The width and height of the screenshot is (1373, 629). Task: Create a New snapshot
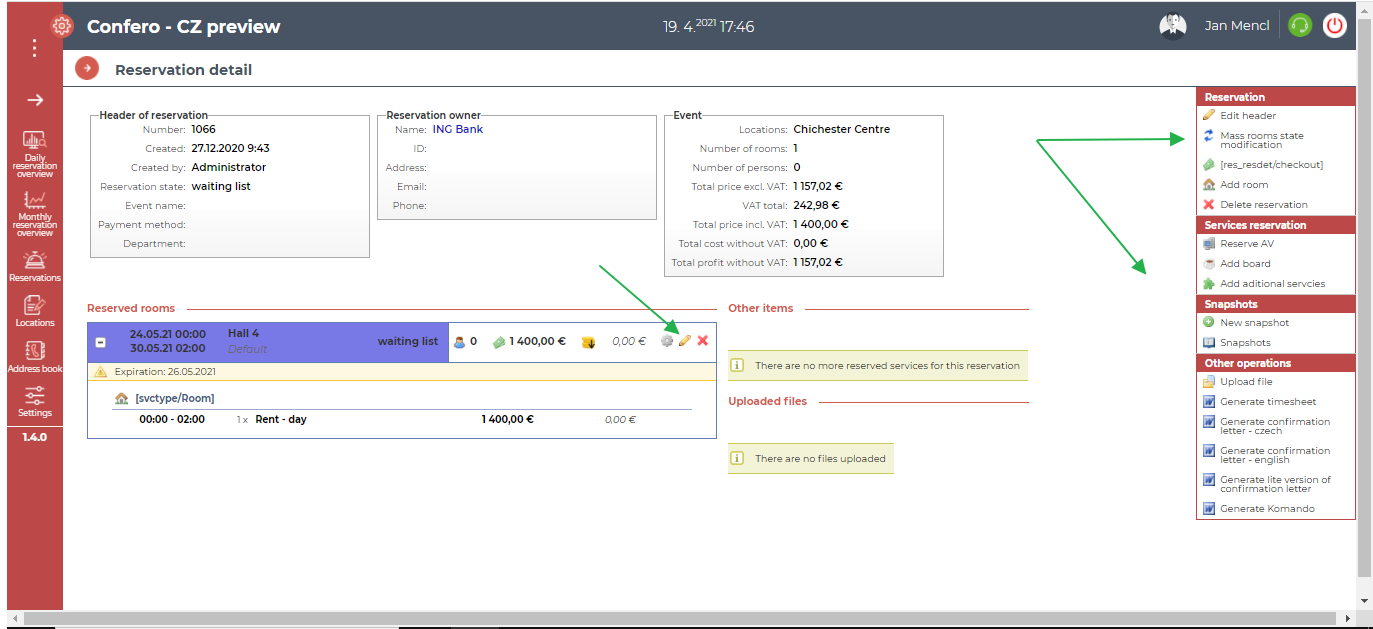pyautogui.click(x=1255, y=323)
